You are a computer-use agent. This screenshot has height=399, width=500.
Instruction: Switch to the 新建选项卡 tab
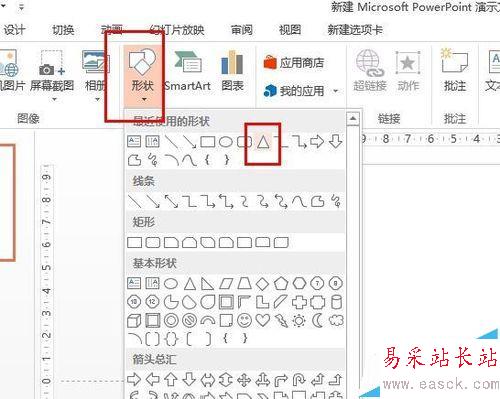355,30
